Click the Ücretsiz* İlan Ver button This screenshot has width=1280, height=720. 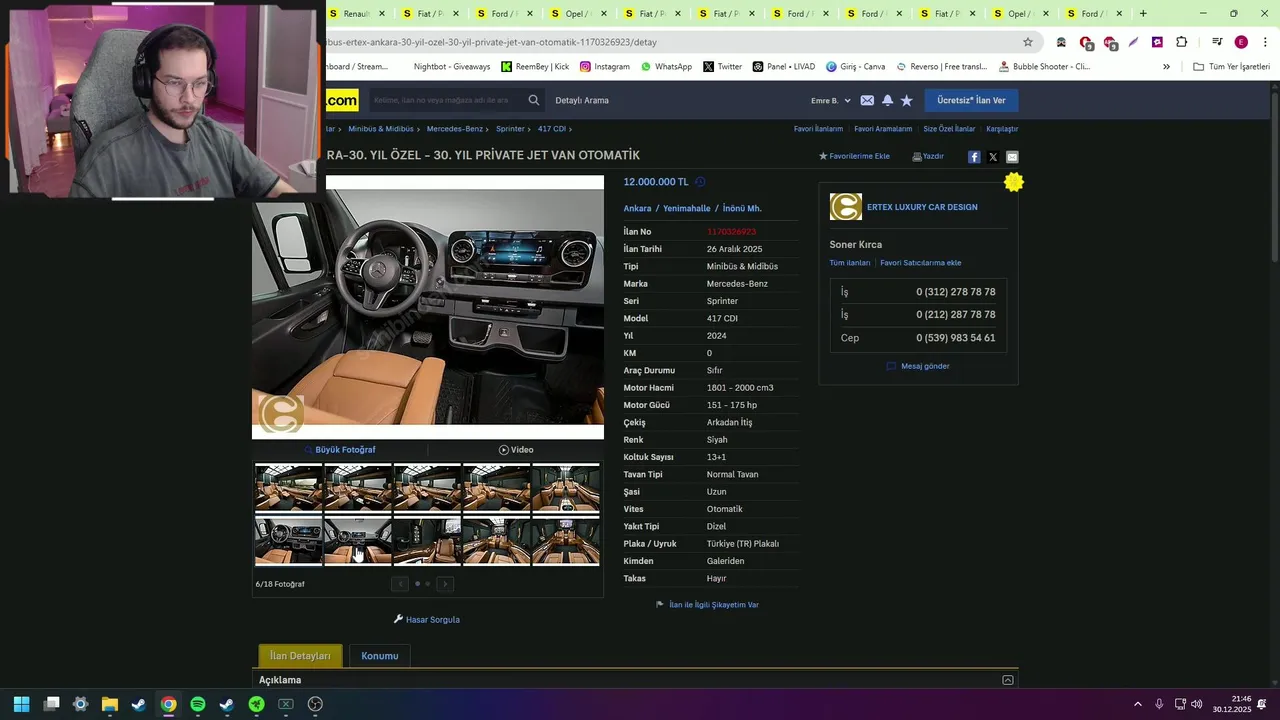[971, 100]
